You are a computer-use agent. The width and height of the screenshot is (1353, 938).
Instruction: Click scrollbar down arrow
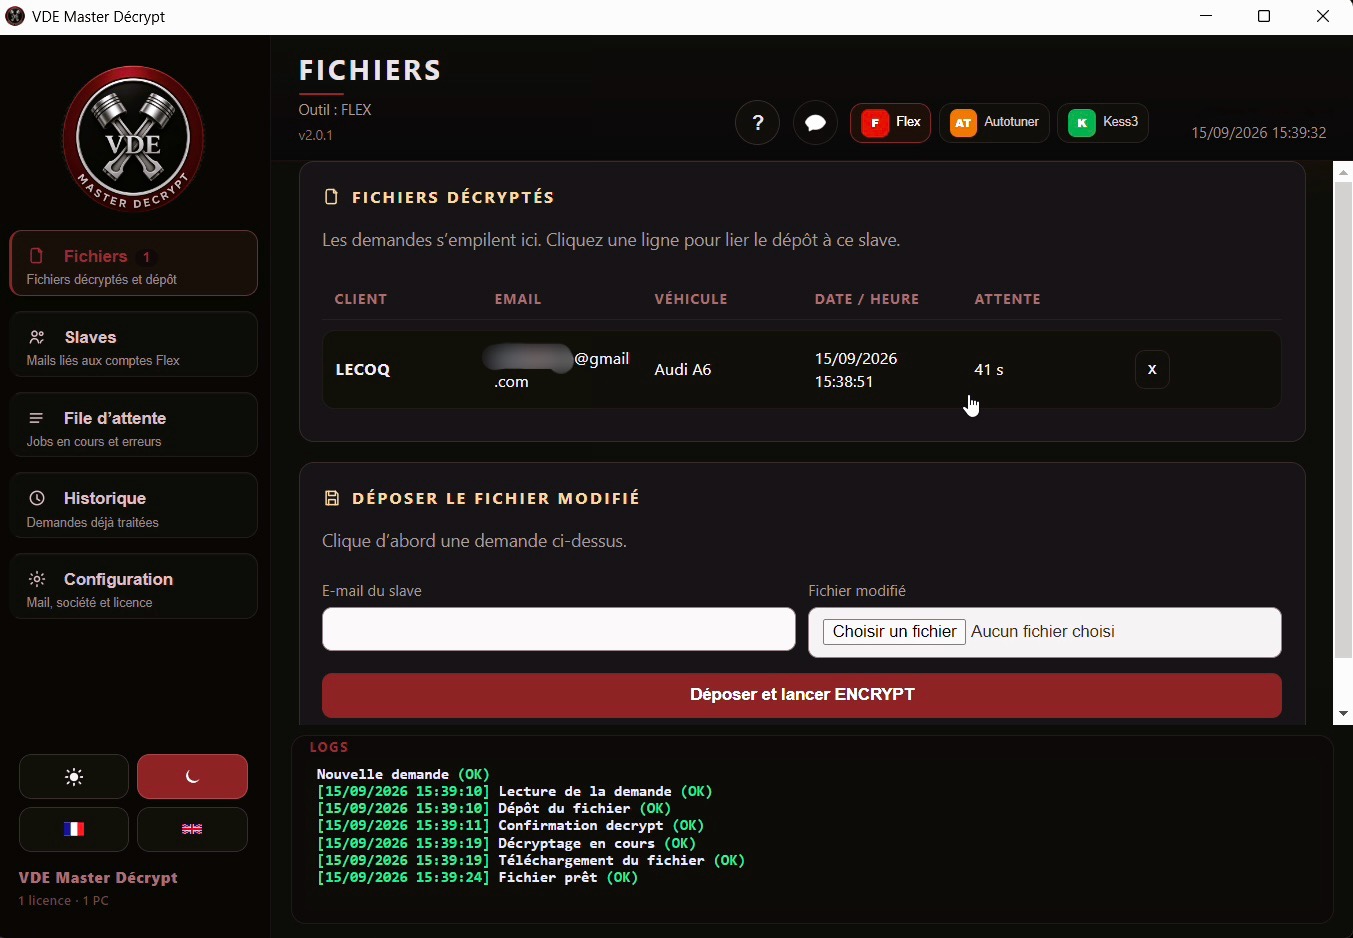[1344, 714]
